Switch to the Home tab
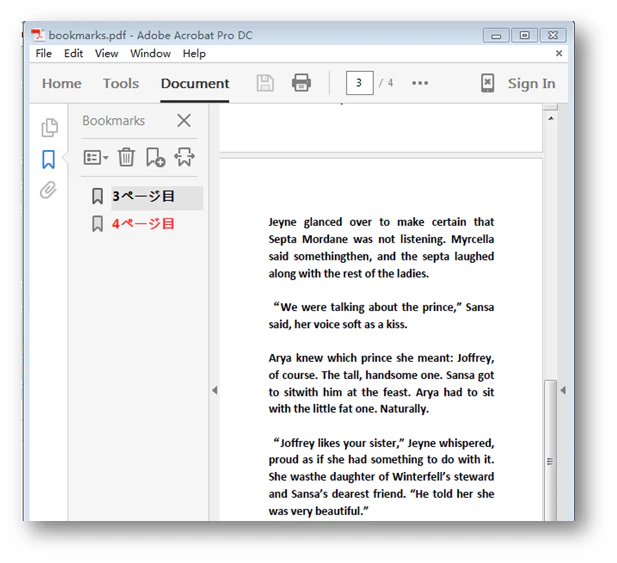 (61, 83)
